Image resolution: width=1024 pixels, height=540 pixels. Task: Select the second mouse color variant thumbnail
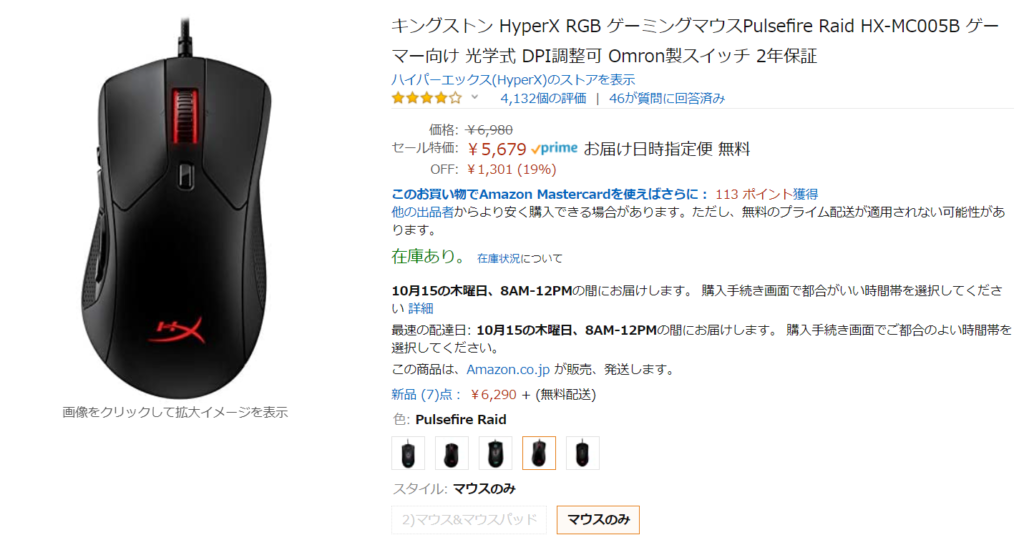(x=452, y=453)
